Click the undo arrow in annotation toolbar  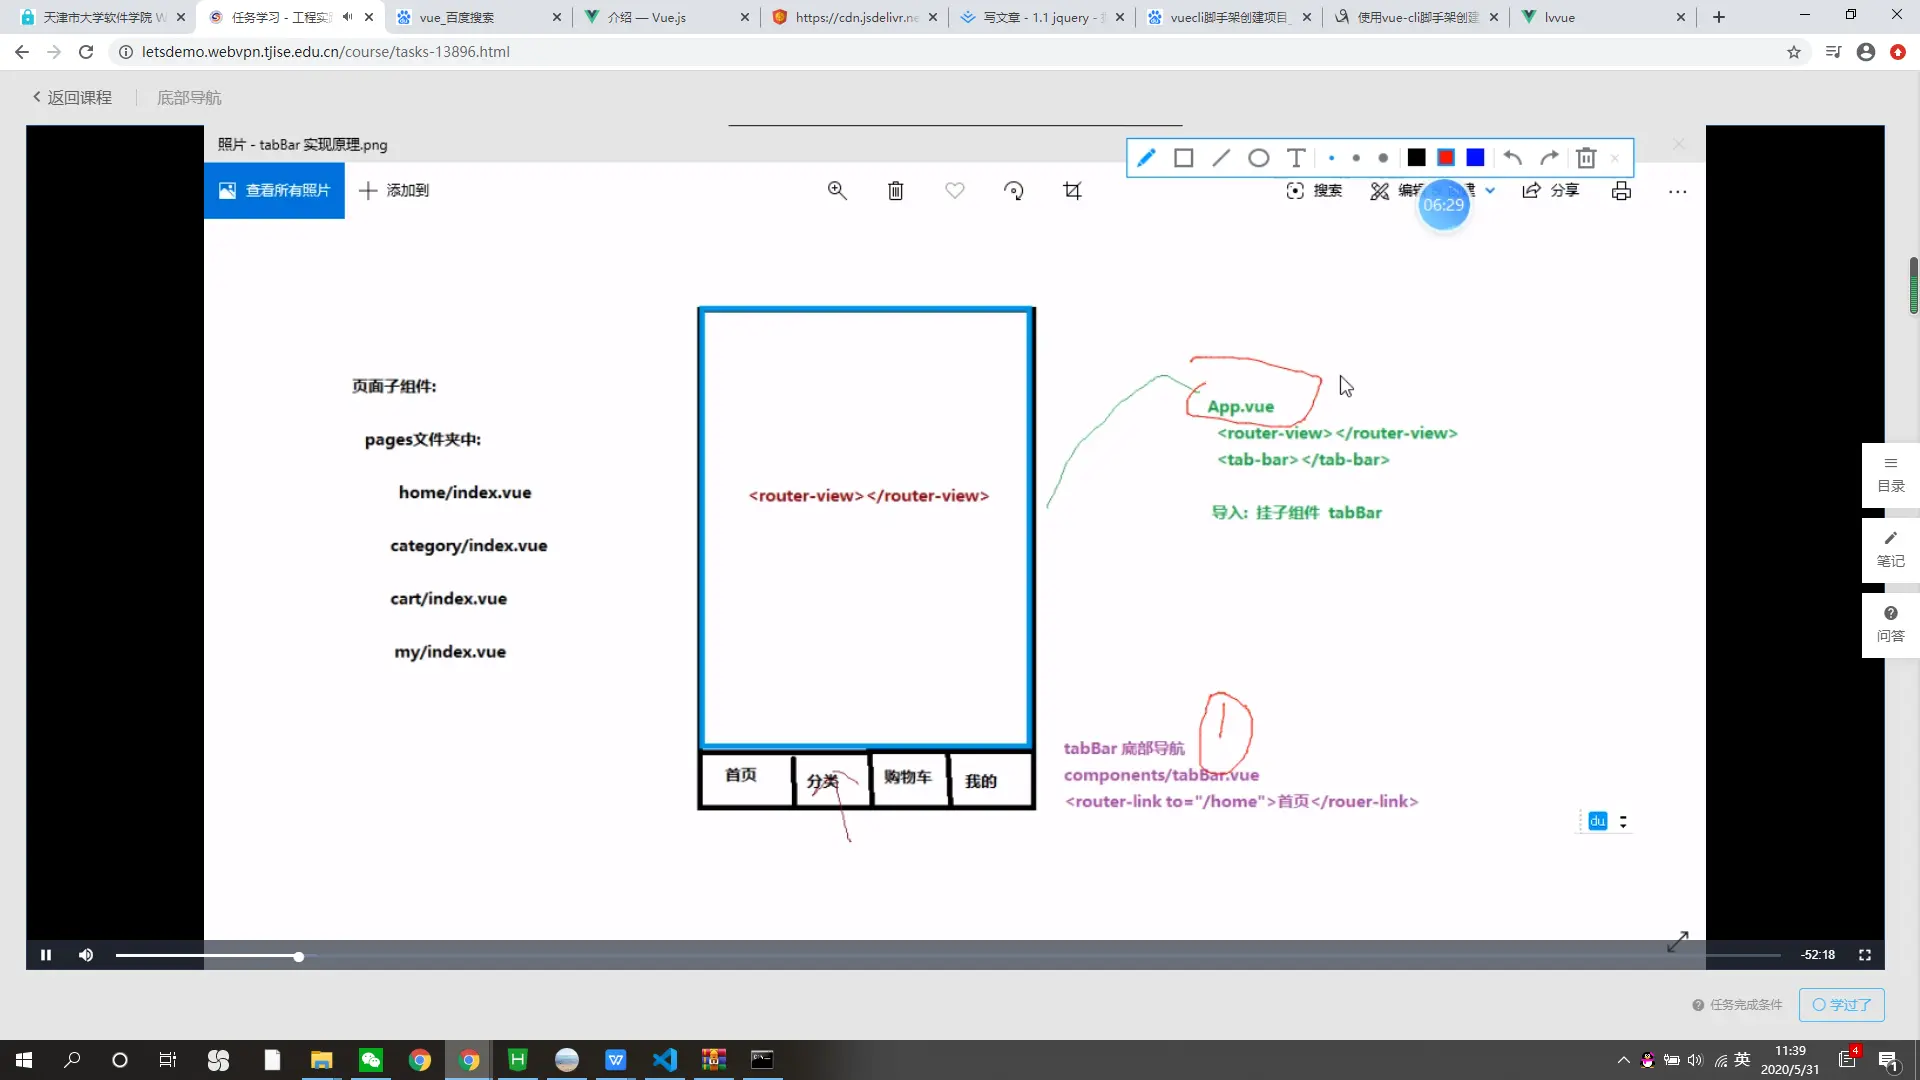(1512, 158)
